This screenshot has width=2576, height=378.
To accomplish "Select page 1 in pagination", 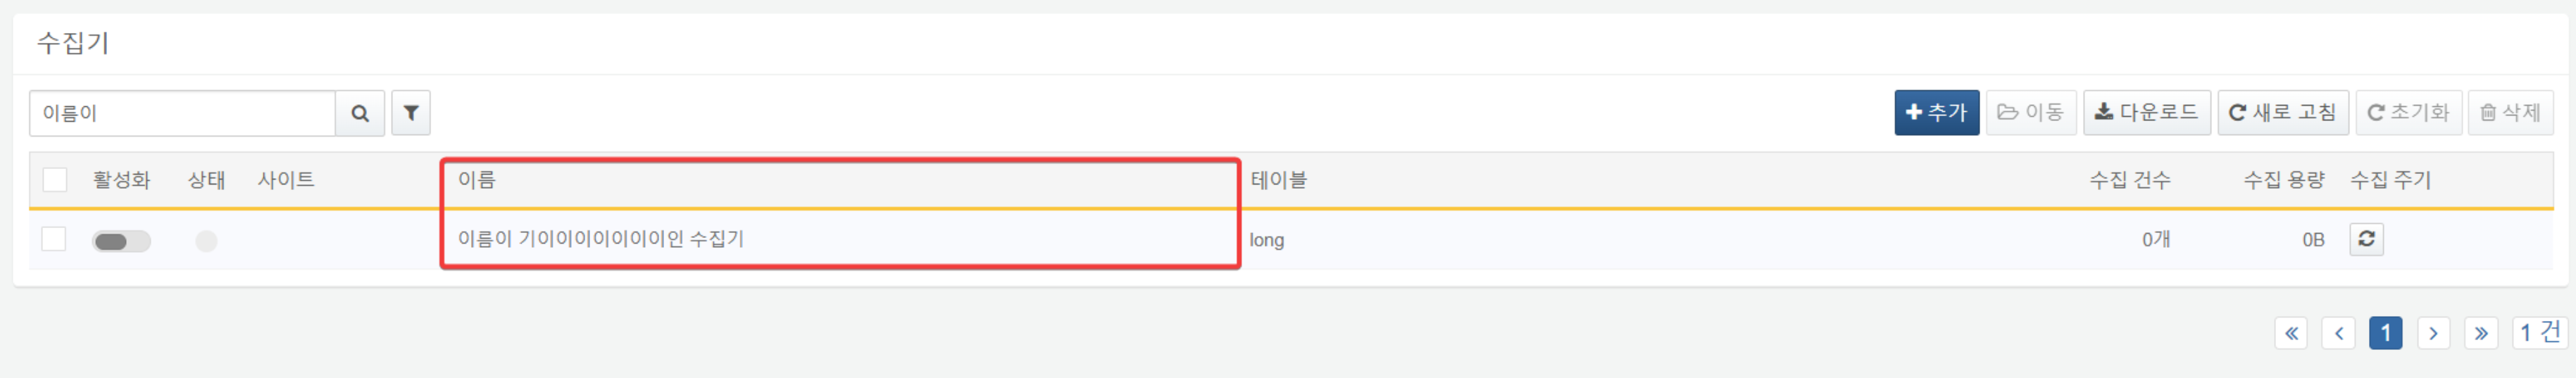I will coord(2385,333).
